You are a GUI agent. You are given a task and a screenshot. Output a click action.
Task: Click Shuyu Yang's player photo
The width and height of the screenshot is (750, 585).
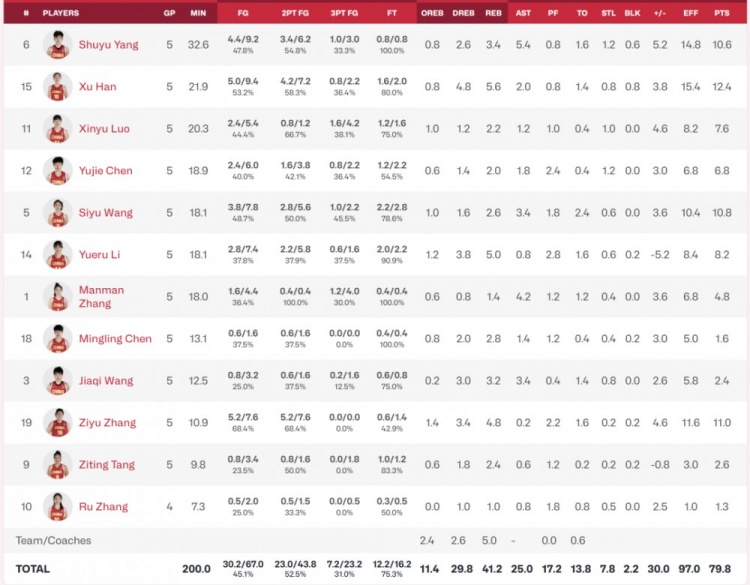tap(58, 45)
